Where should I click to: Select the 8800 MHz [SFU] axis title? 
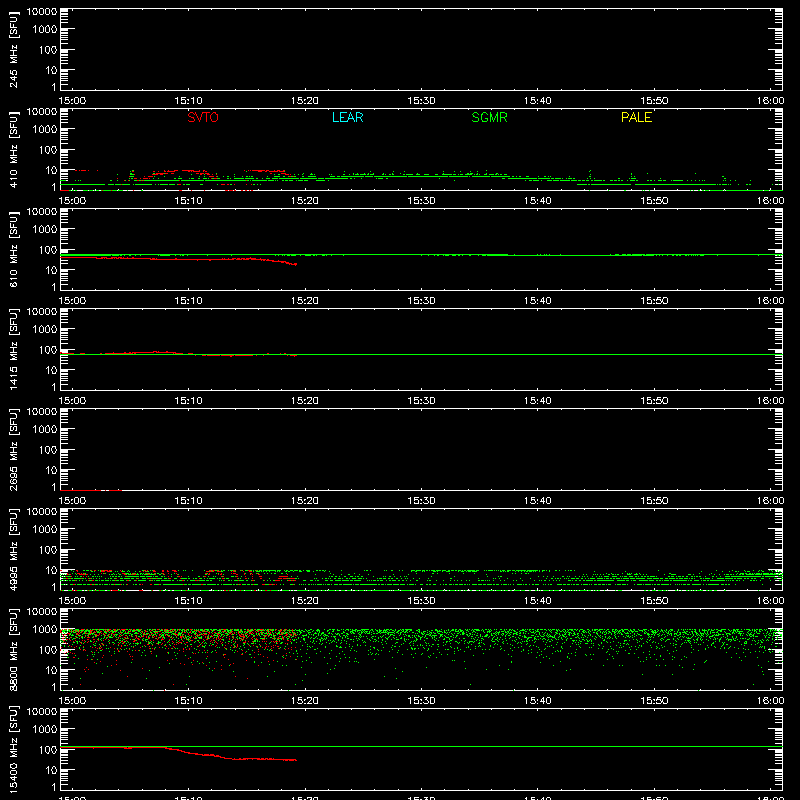click(13, 649)
